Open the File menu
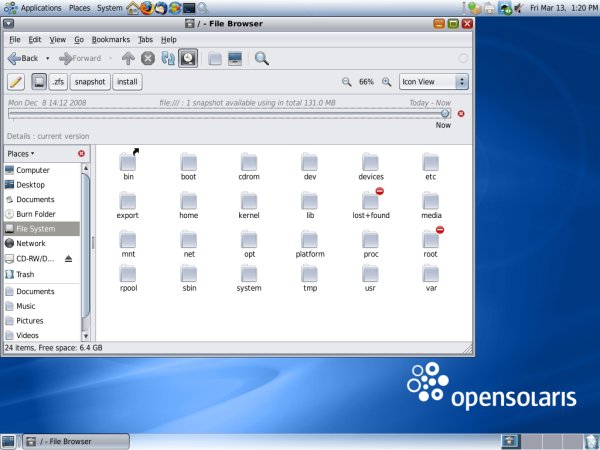This screenshot has height=450, width=600. click(15, 39)
